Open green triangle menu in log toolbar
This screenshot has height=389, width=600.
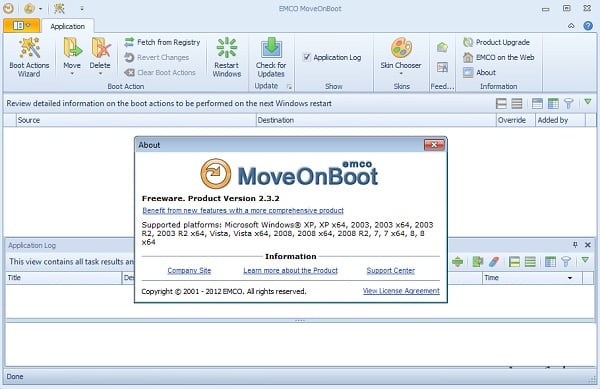(585, 260)
